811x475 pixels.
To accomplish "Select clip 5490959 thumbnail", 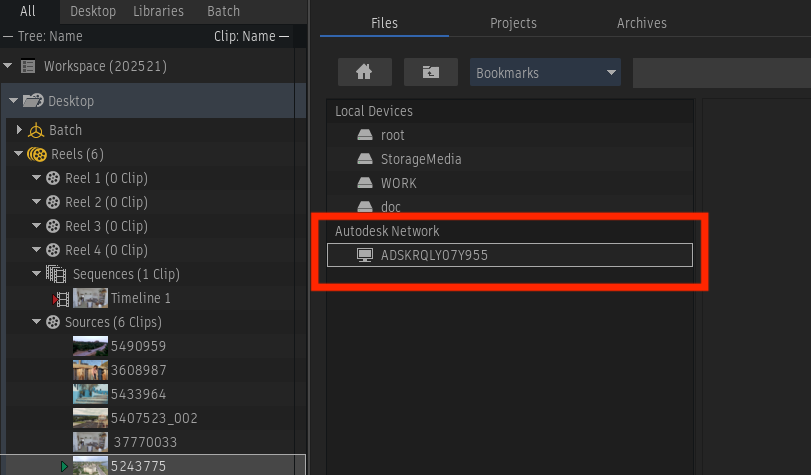I will pyautogui.click(x=91, y=346).
